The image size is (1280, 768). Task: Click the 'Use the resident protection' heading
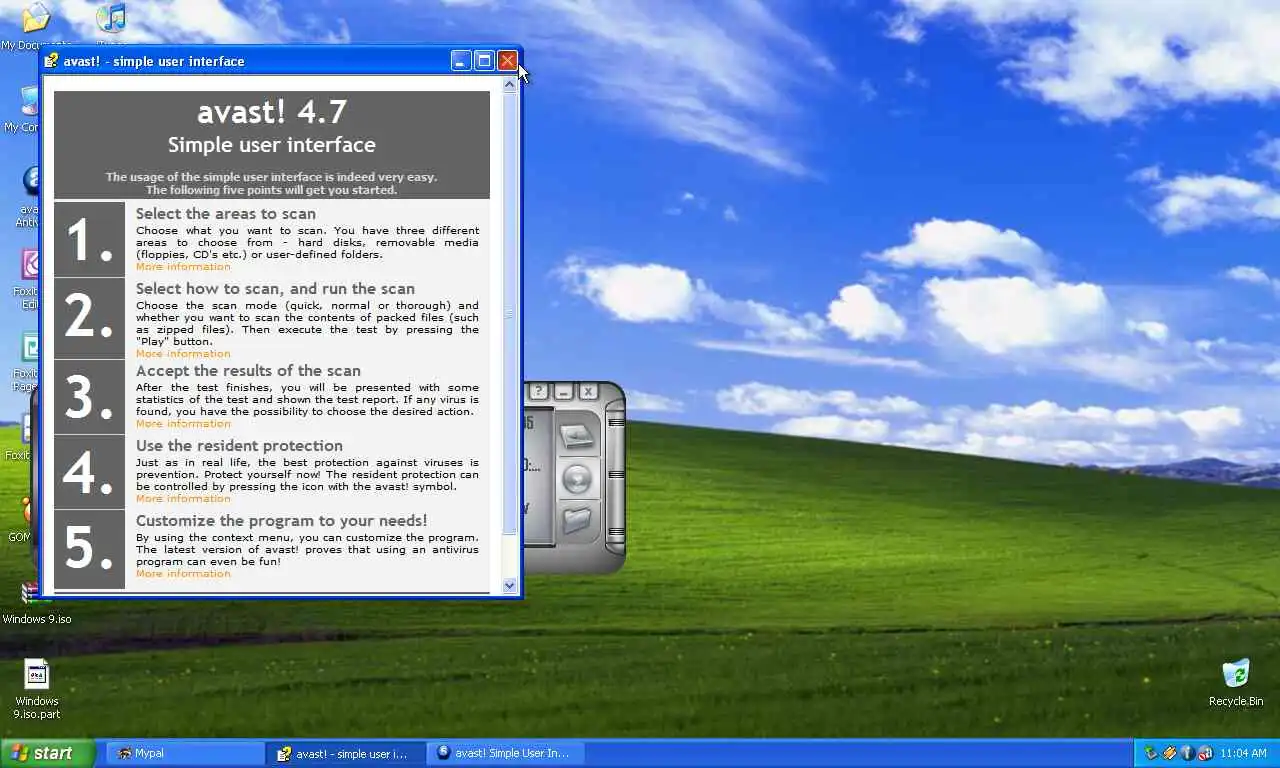click(x=239, y=446)
